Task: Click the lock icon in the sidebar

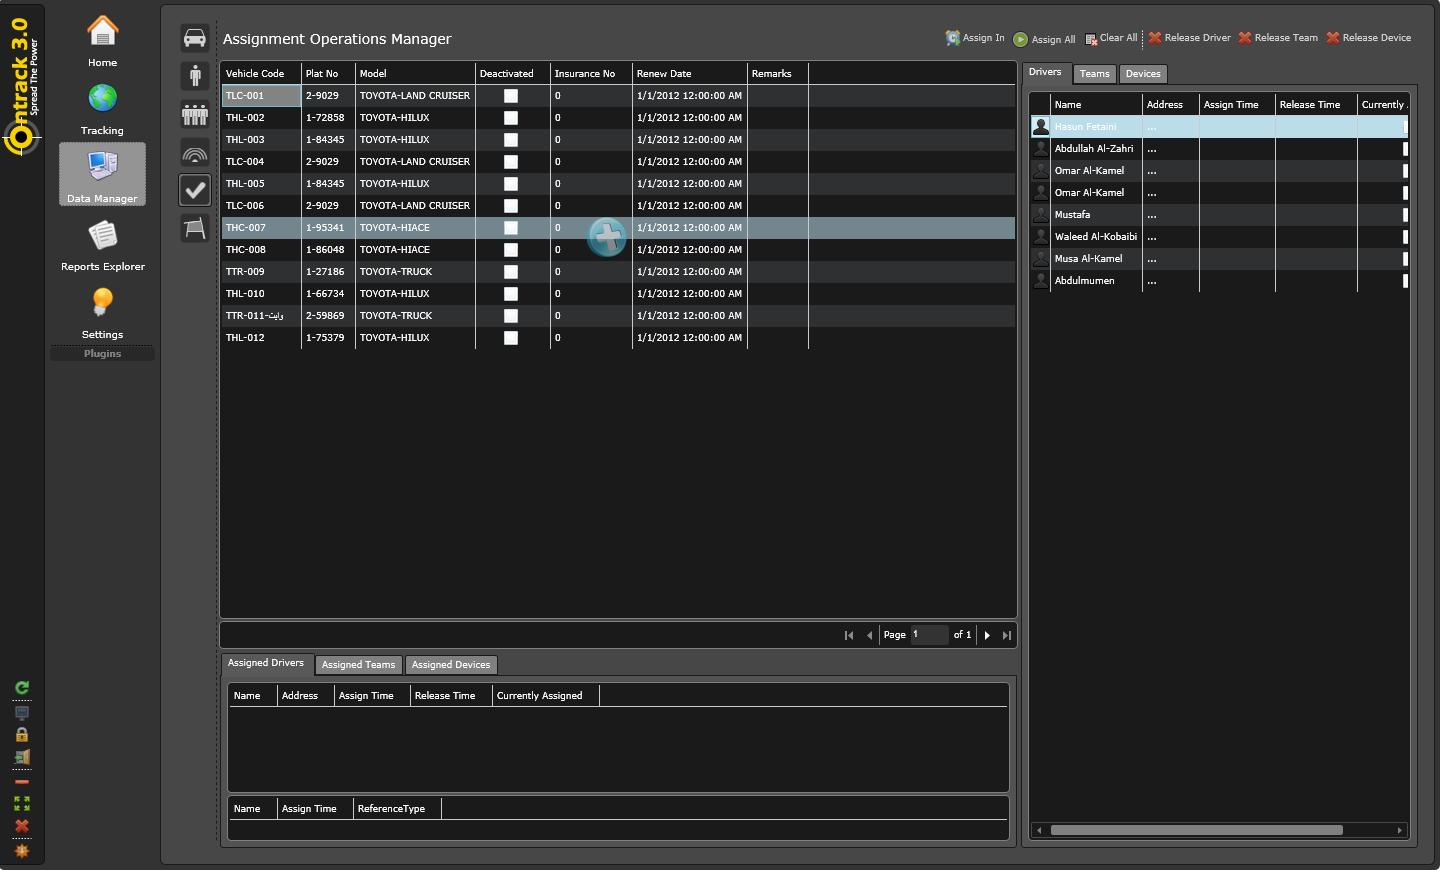Action: point(21,734)
